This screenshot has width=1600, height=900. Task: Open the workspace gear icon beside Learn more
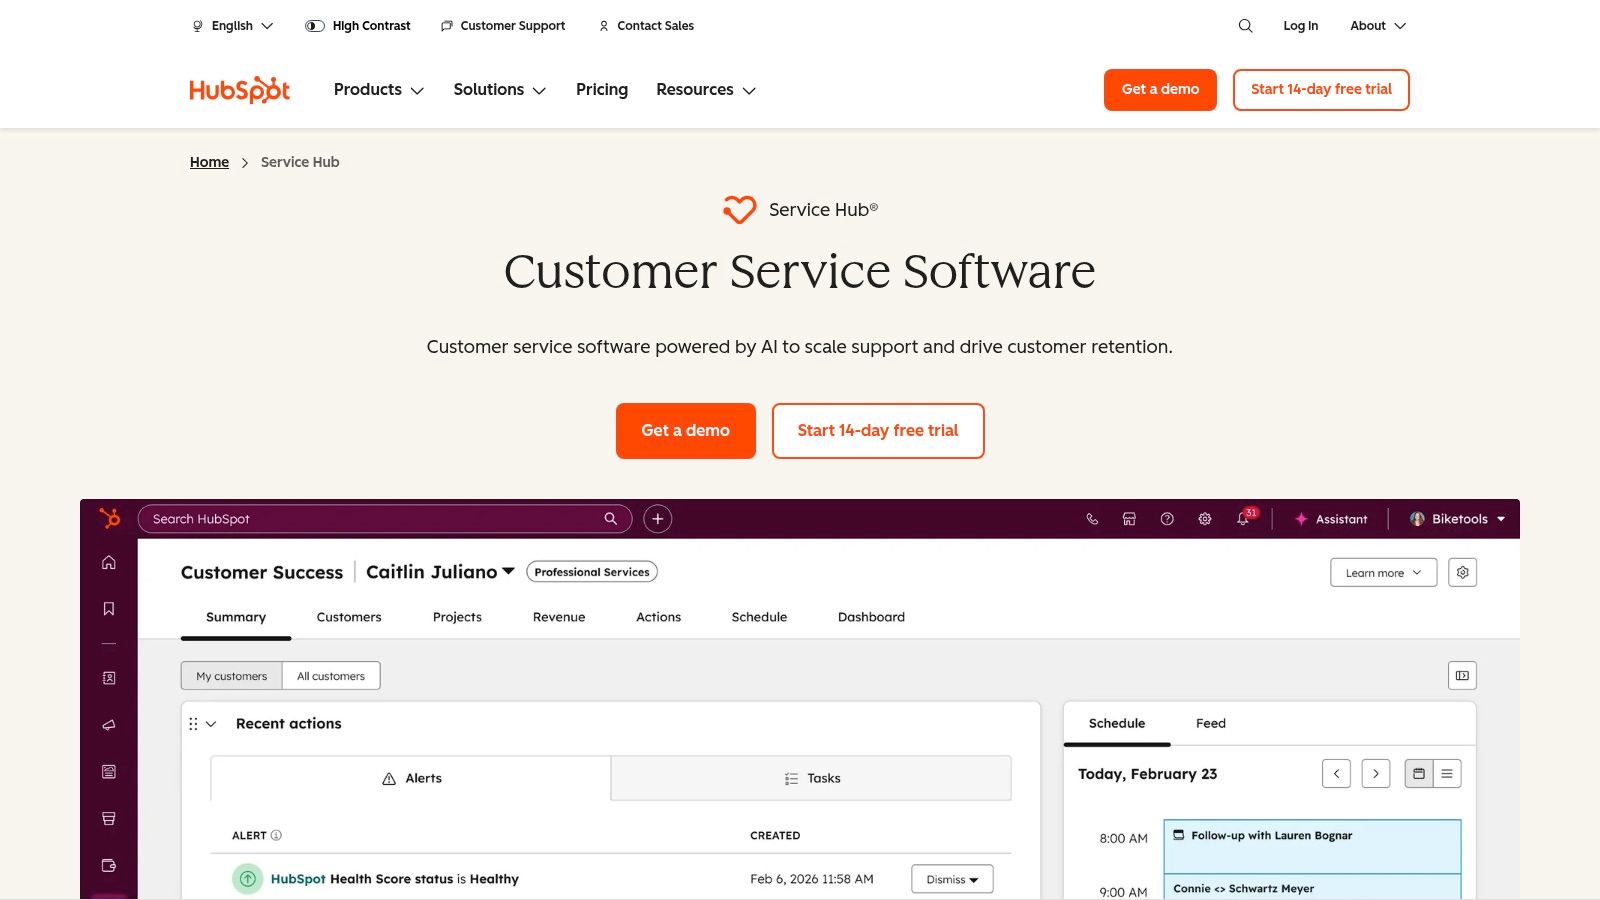coord(1462,573)
